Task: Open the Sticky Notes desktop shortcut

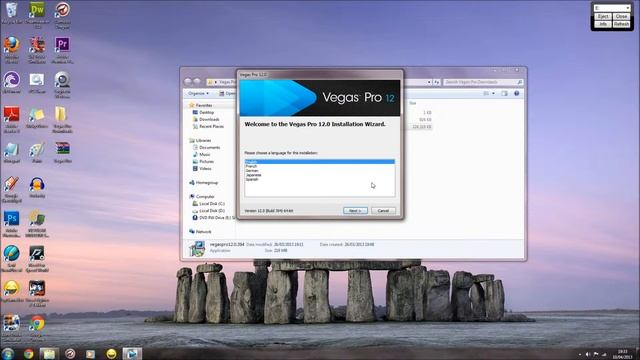Action: click(37, 118)
